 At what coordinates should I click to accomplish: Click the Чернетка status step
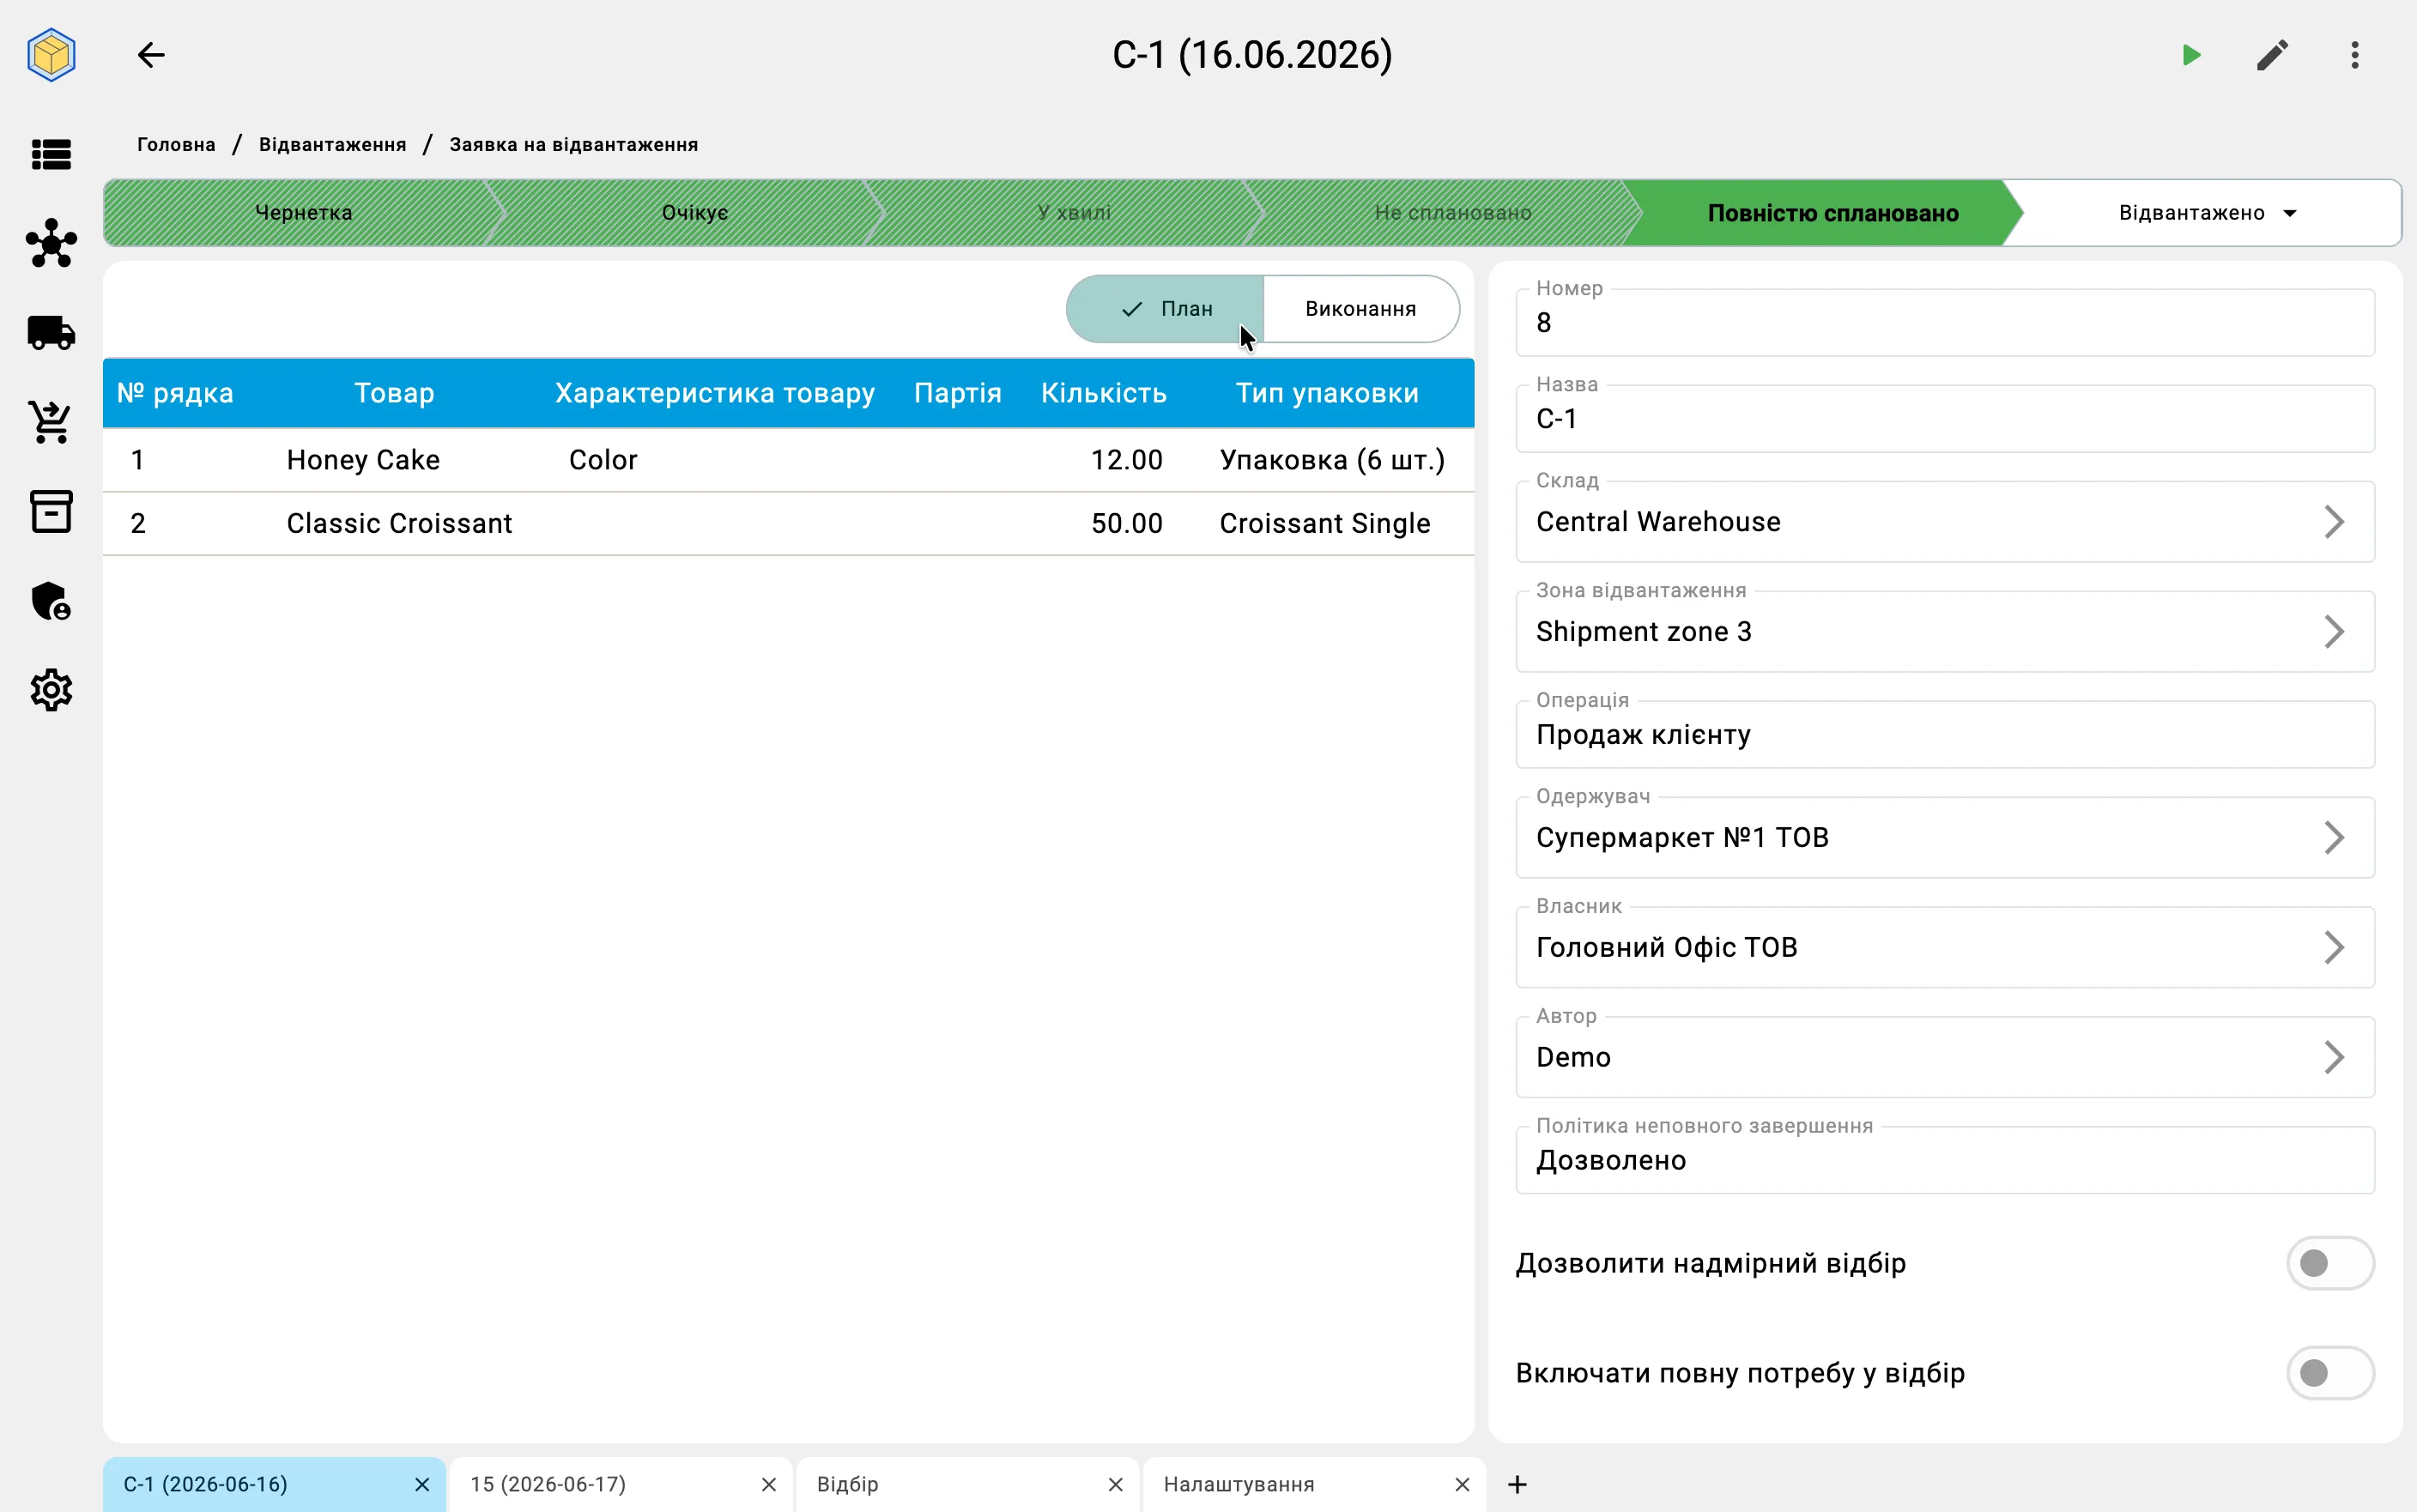click(x=303, y=213)
